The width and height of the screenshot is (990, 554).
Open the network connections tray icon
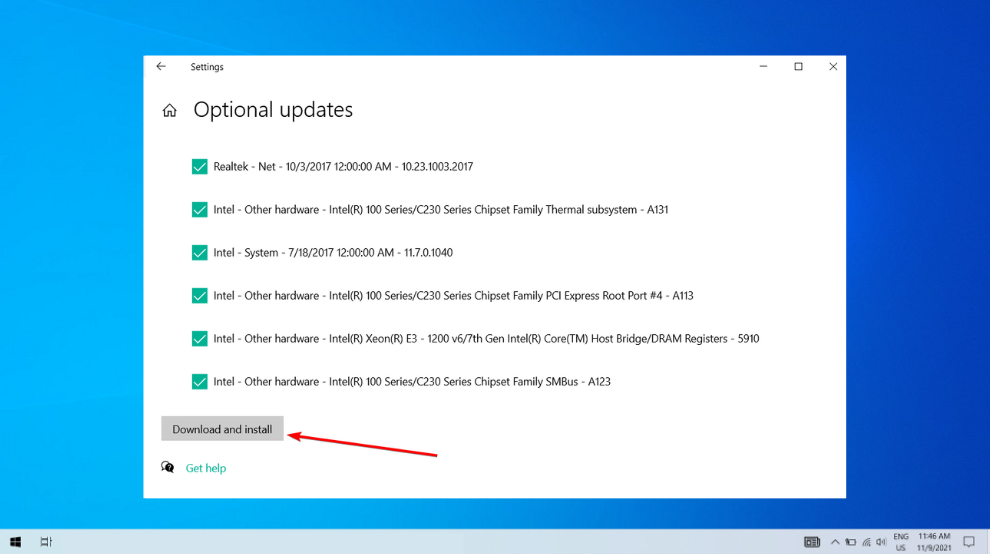tap(866, 542)
